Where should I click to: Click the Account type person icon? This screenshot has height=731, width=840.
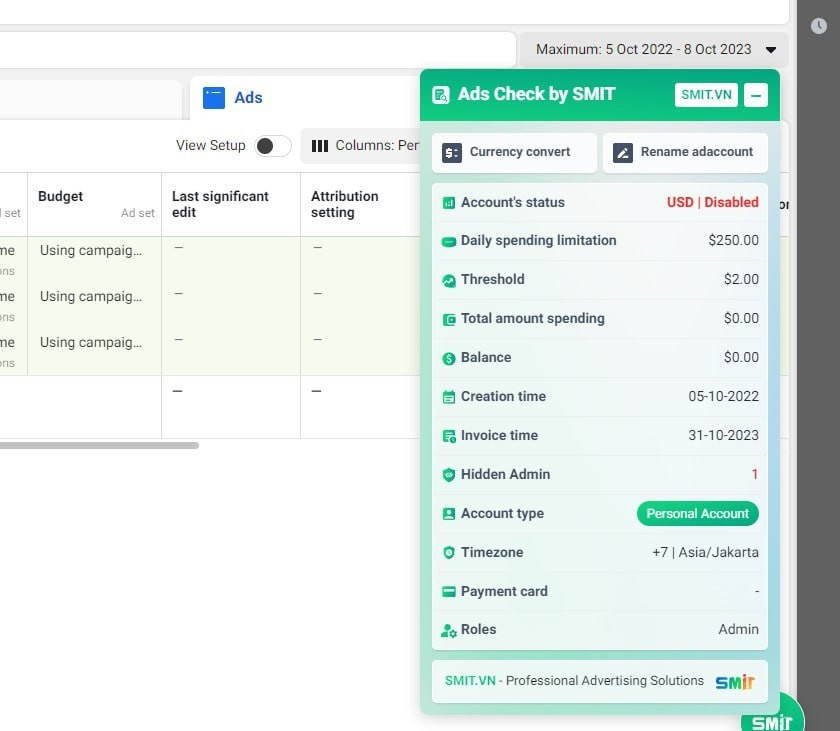448,514
